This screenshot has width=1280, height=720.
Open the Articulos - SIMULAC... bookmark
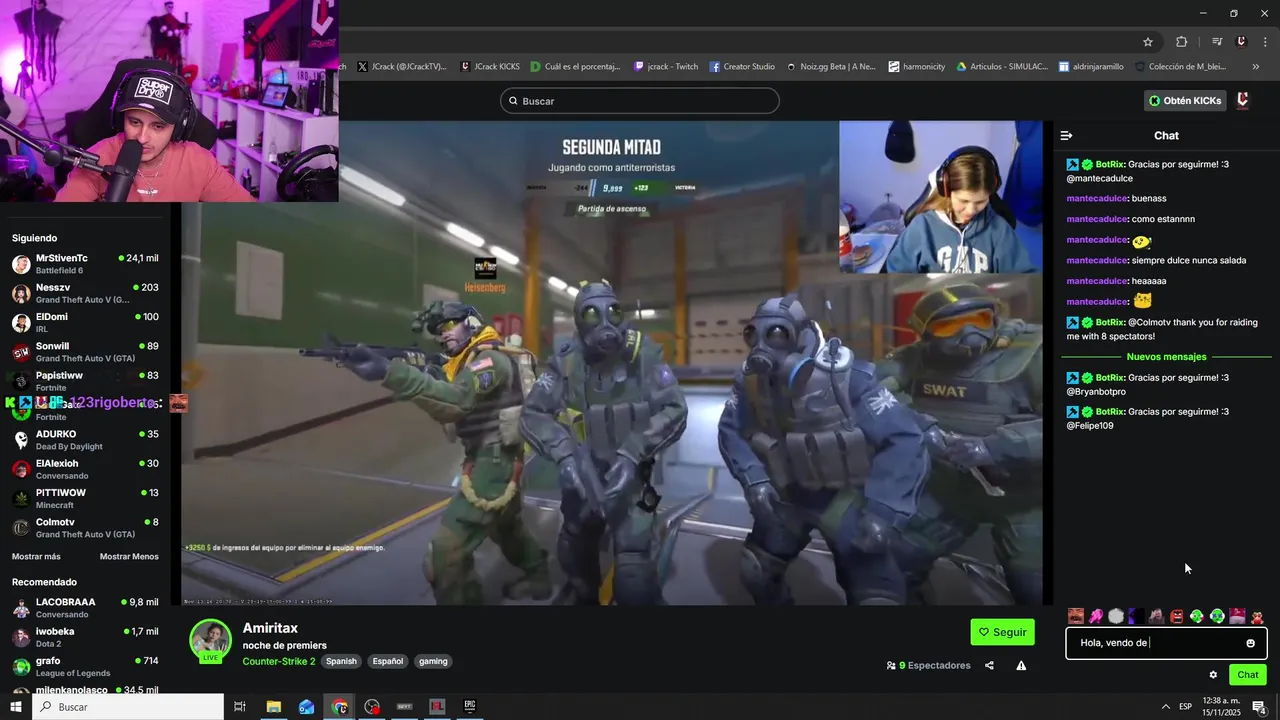coord(1002,67)
